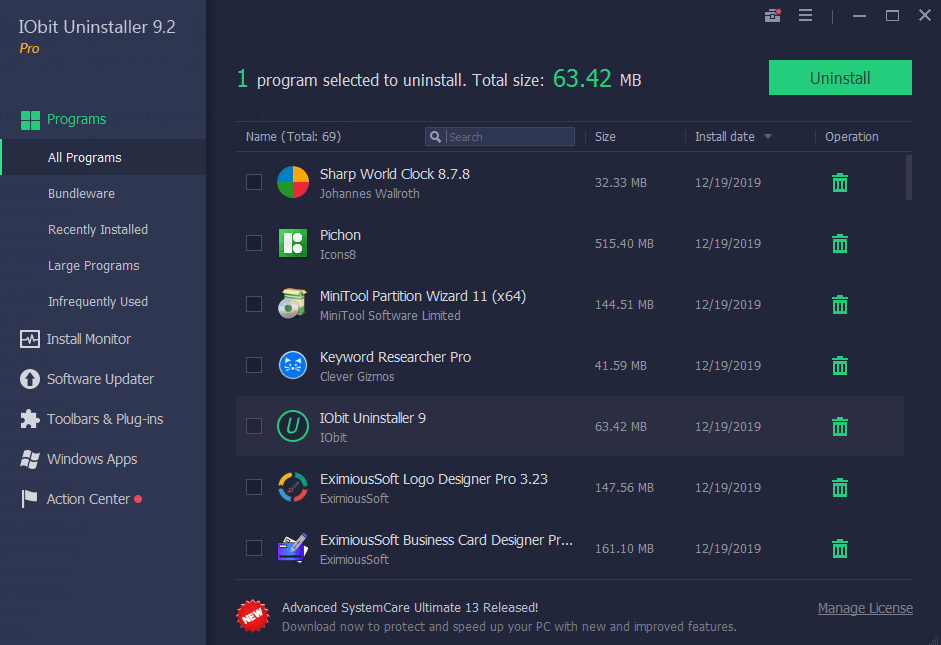Click trash icon for EximiousSoft Business Card Designer
Image resolution: width=941 pixels, height=645 pixels.
840,548
